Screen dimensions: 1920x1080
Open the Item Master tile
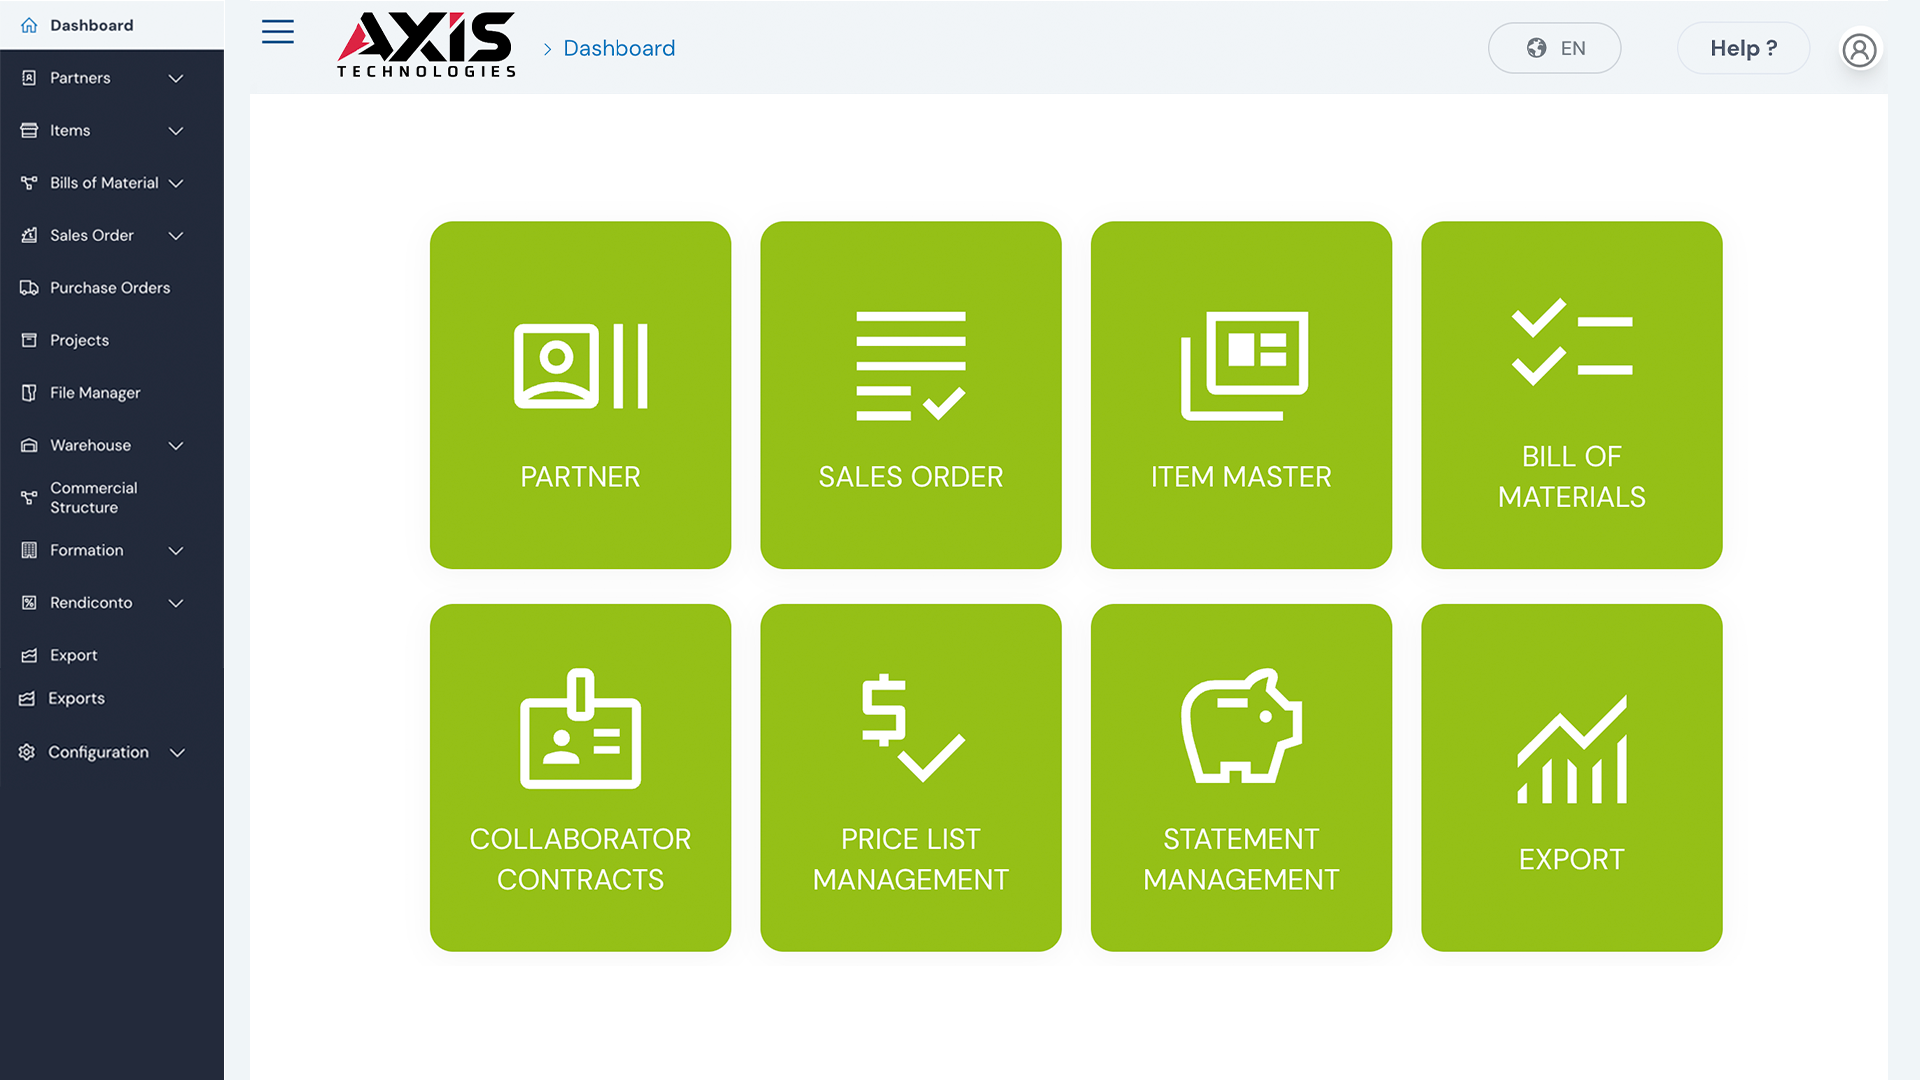[x=1241, y=395]
